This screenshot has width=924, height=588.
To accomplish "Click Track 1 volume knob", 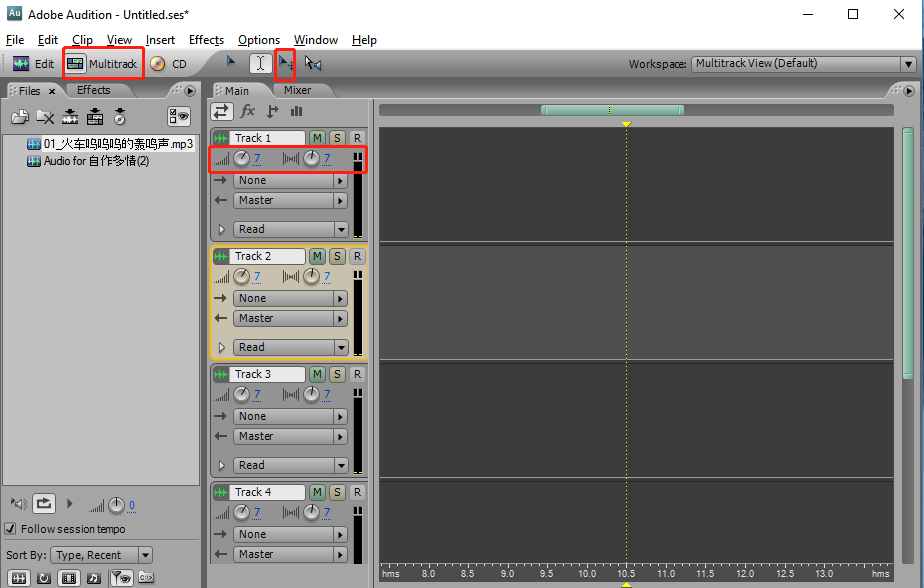I will pyautogui.click(x=242, y=158).
